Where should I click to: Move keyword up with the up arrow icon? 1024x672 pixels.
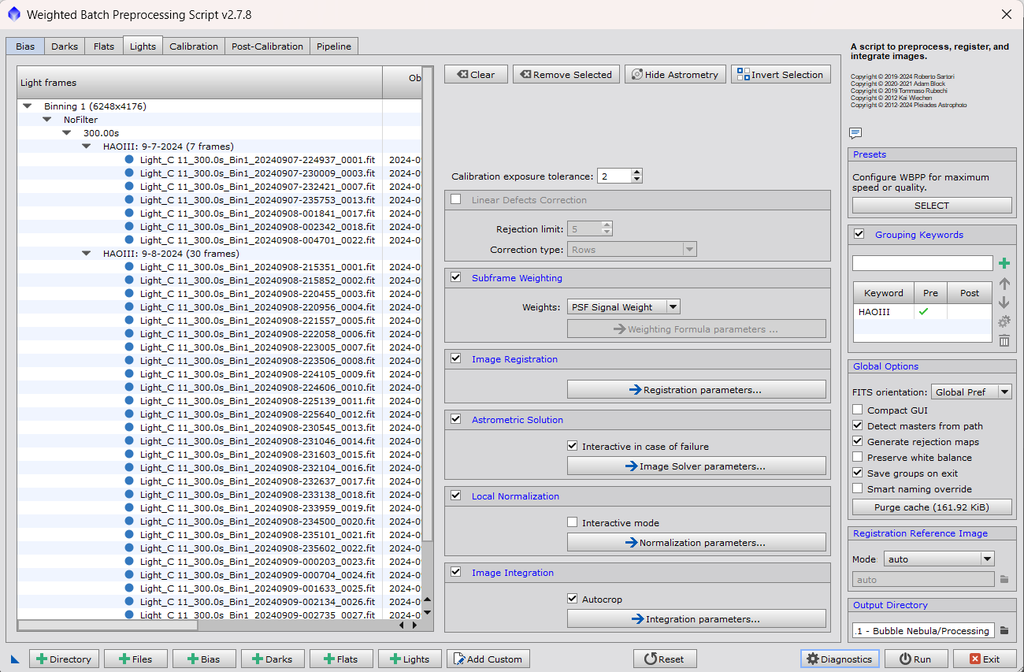(x=1004, y=284)
